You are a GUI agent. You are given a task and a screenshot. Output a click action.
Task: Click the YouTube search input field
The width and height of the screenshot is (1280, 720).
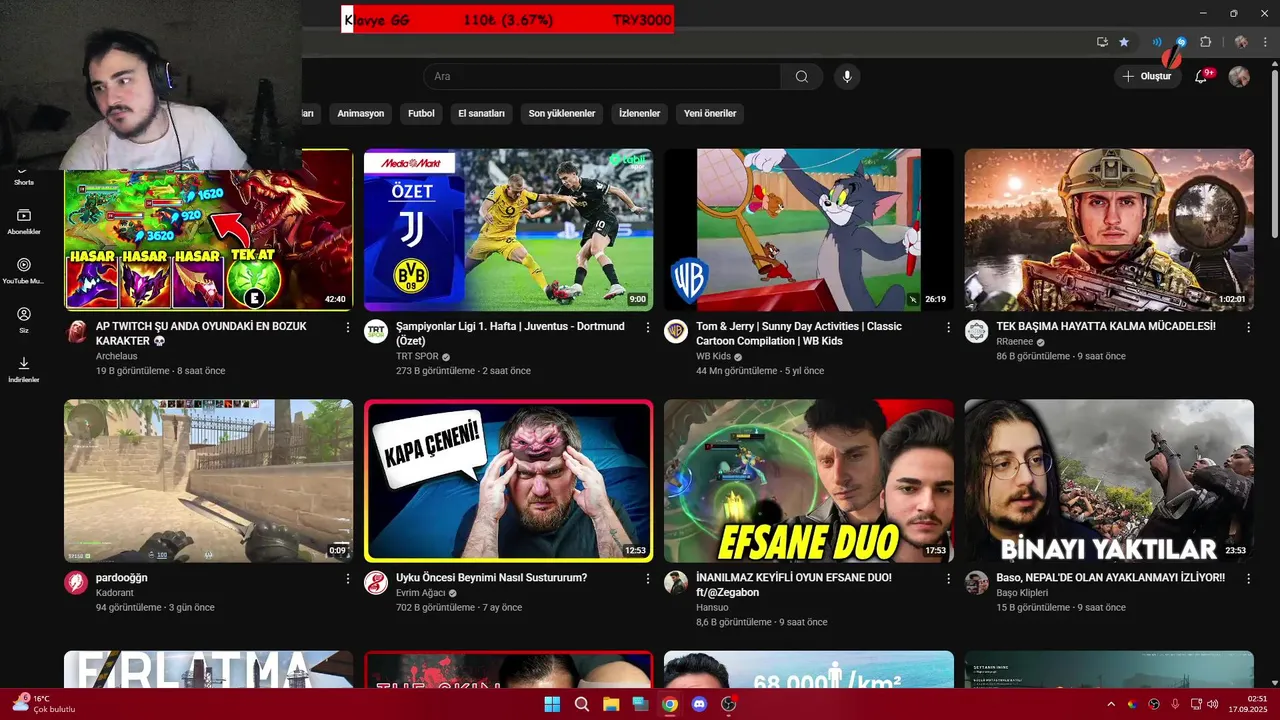tap(601, 77)
